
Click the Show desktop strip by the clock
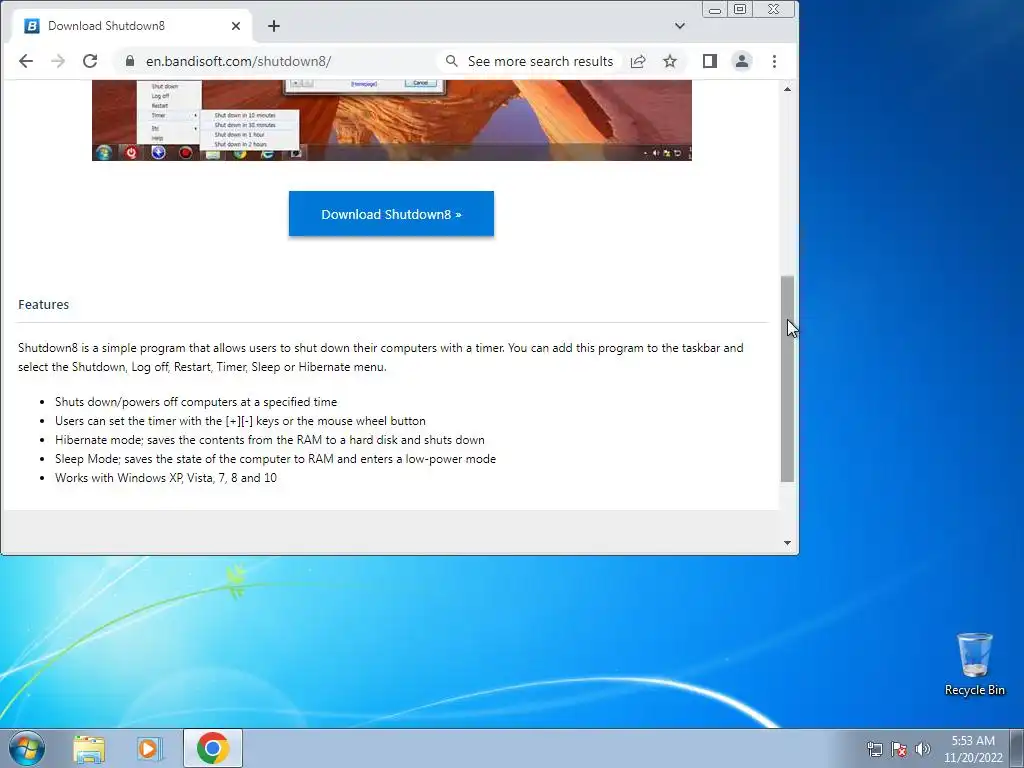pos(1017,748)
